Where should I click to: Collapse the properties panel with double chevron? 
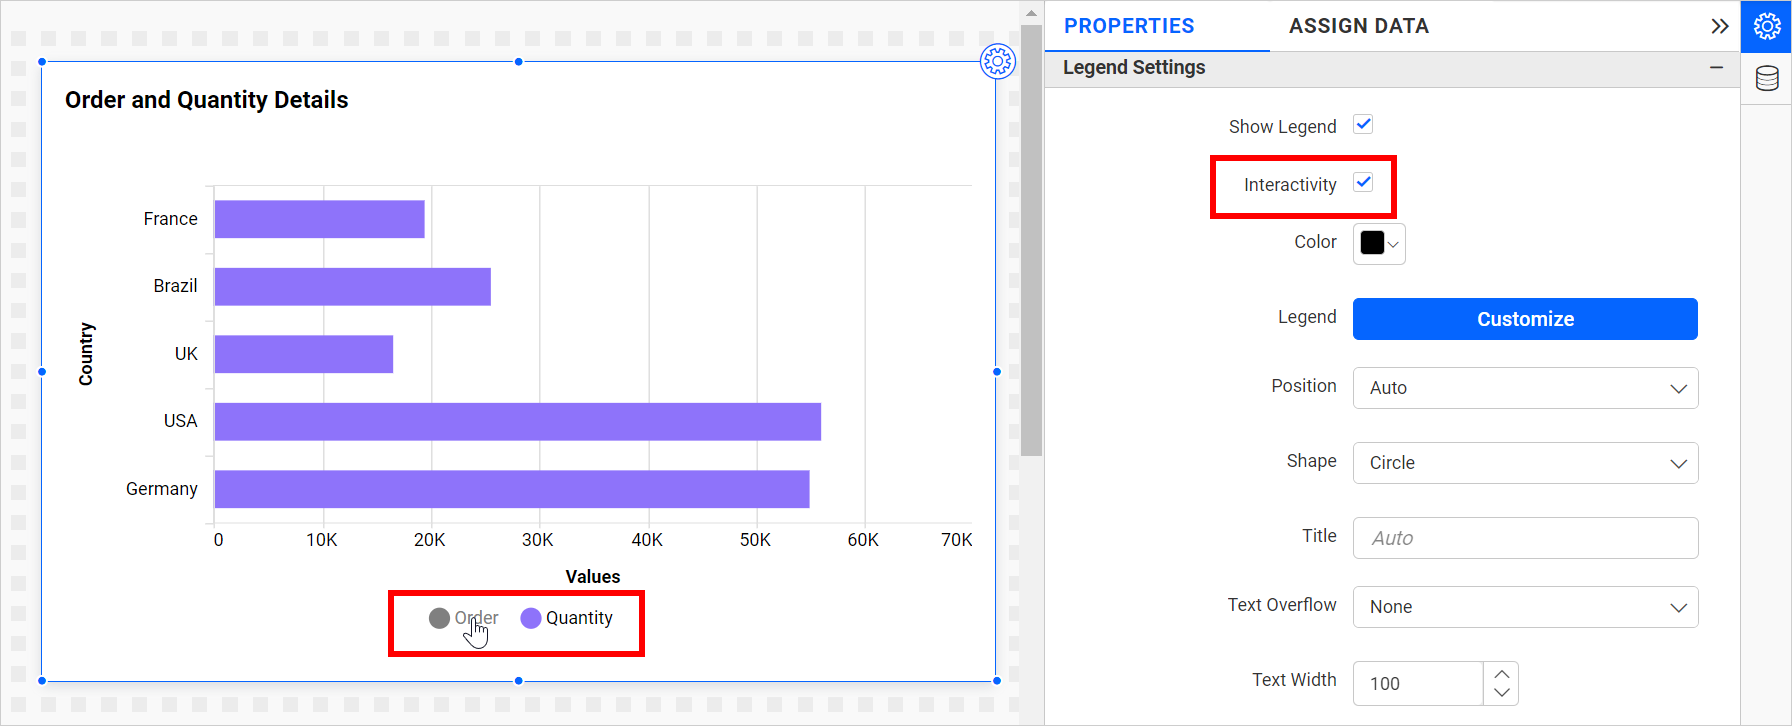tap(1719, 26)
